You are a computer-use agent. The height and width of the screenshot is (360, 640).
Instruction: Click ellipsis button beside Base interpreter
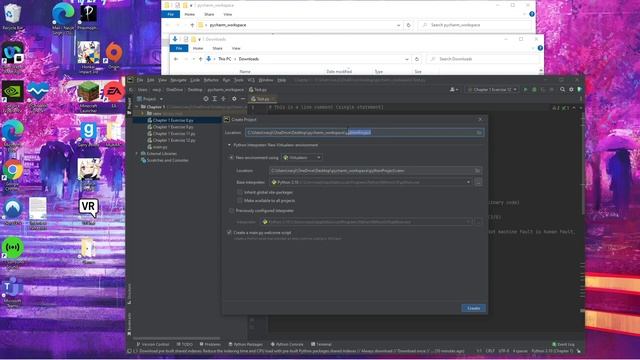478,182
